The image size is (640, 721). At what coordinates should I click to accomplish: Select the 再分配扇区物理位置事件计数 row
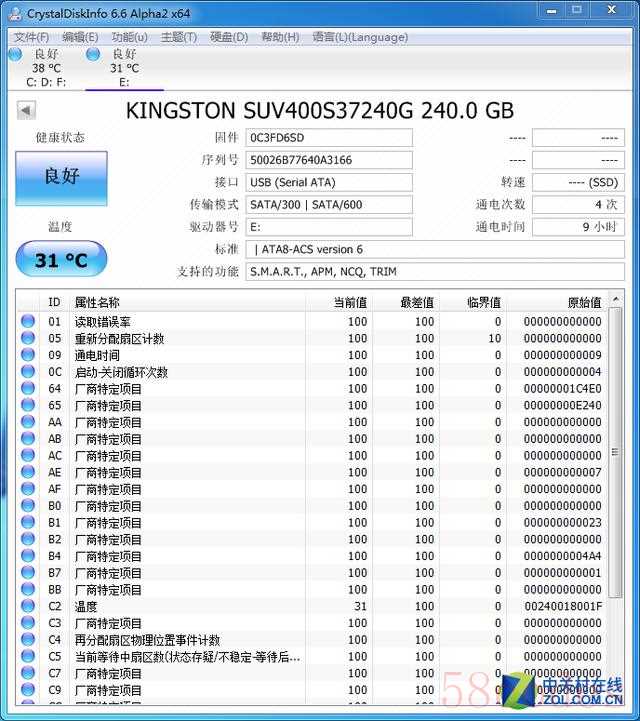click(x=312, y=640)
